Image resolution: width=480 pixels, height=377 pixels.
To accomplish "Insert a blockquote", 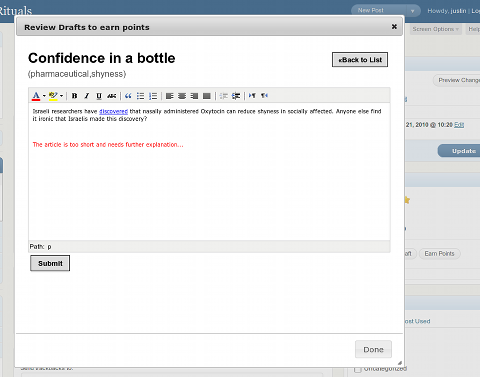I will 128,96.
